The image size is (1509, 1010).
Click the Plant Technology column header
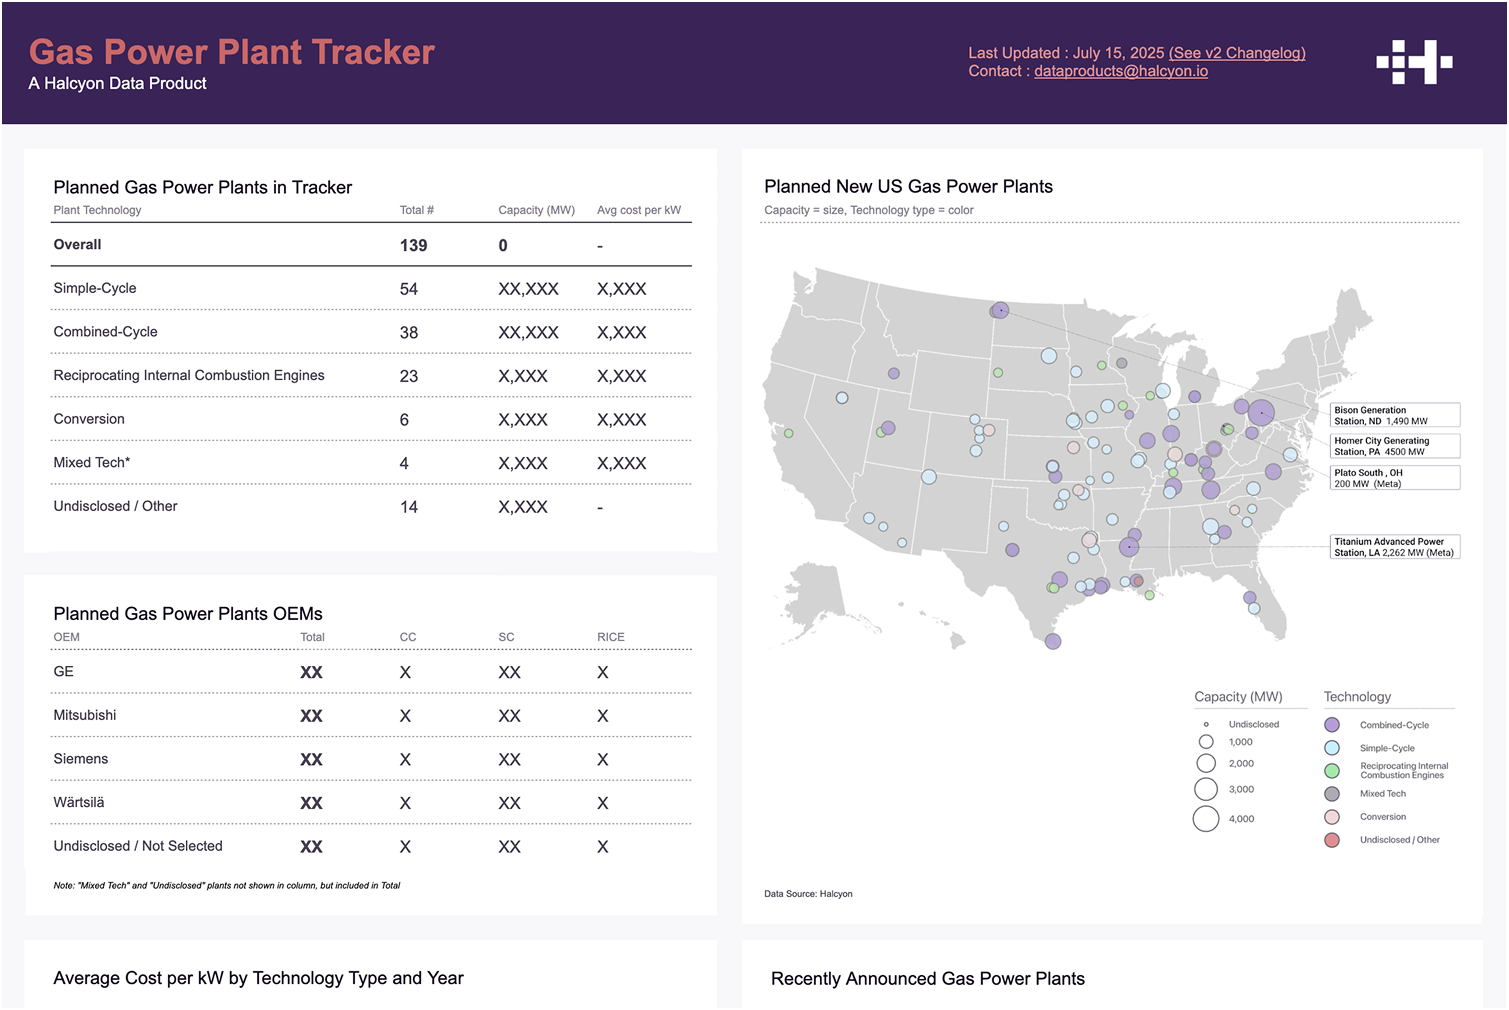[x=97, y=210]
